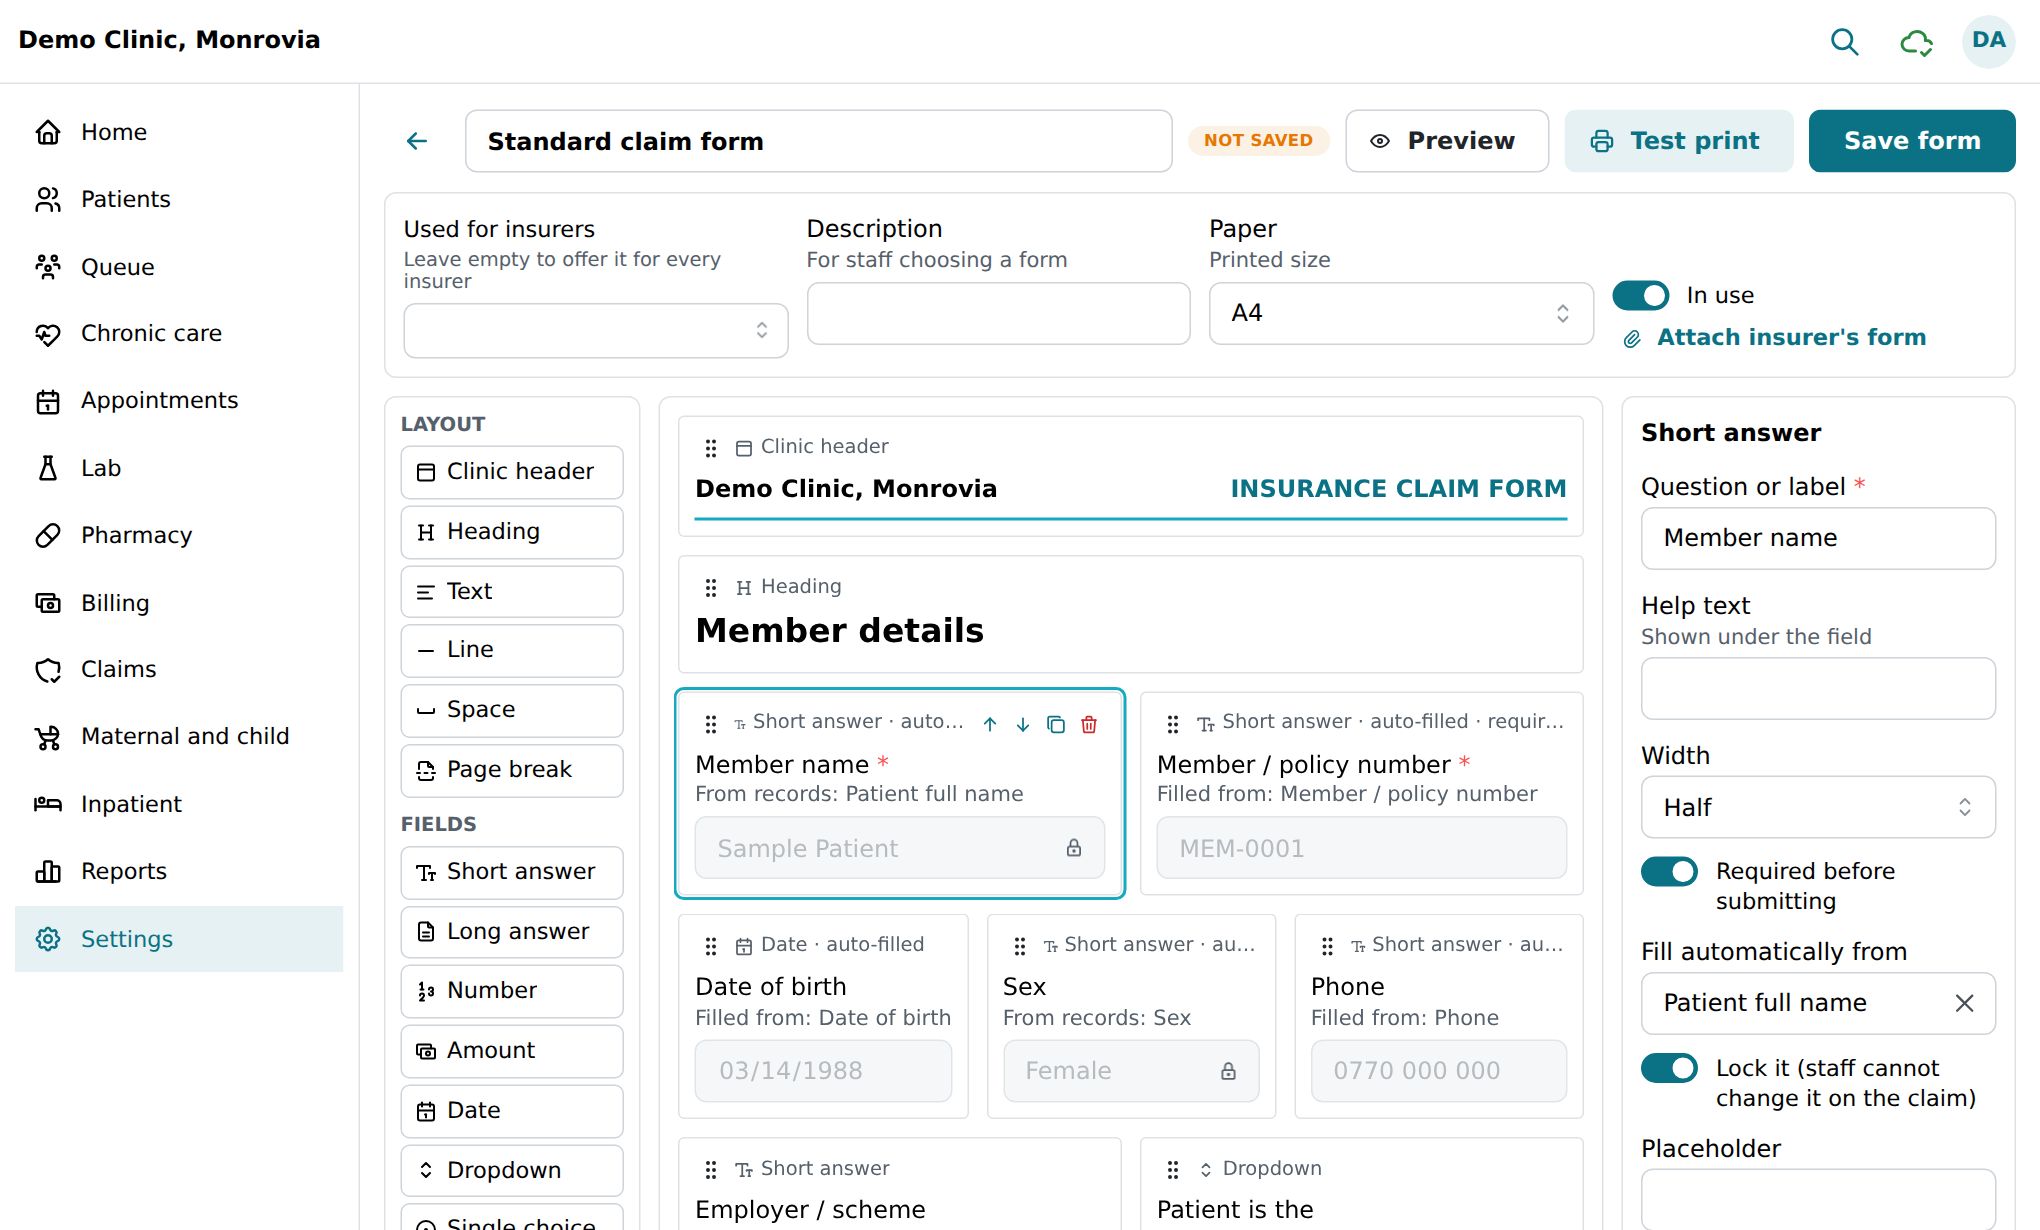Open Maternal and child in sidebar
The width and height of the screenshot is (2040, 1230).
coord(179,736)
